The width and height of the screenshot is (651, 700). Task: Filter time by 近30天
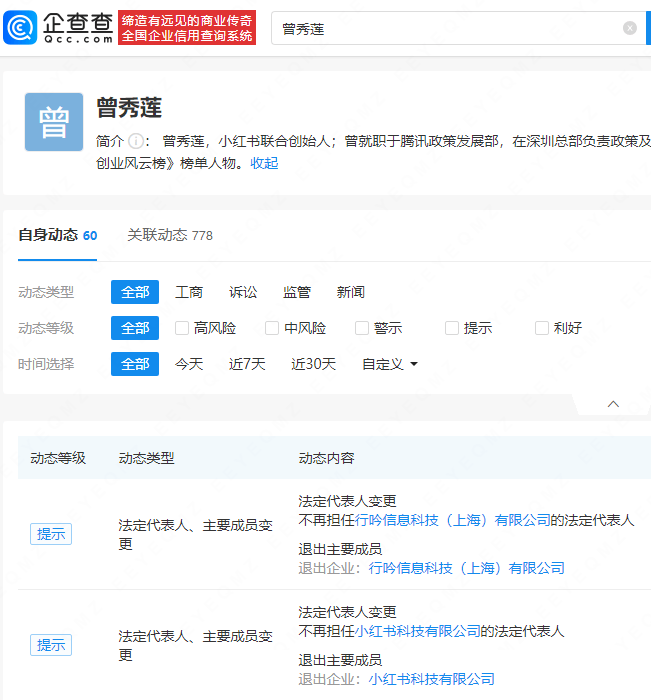313,364
